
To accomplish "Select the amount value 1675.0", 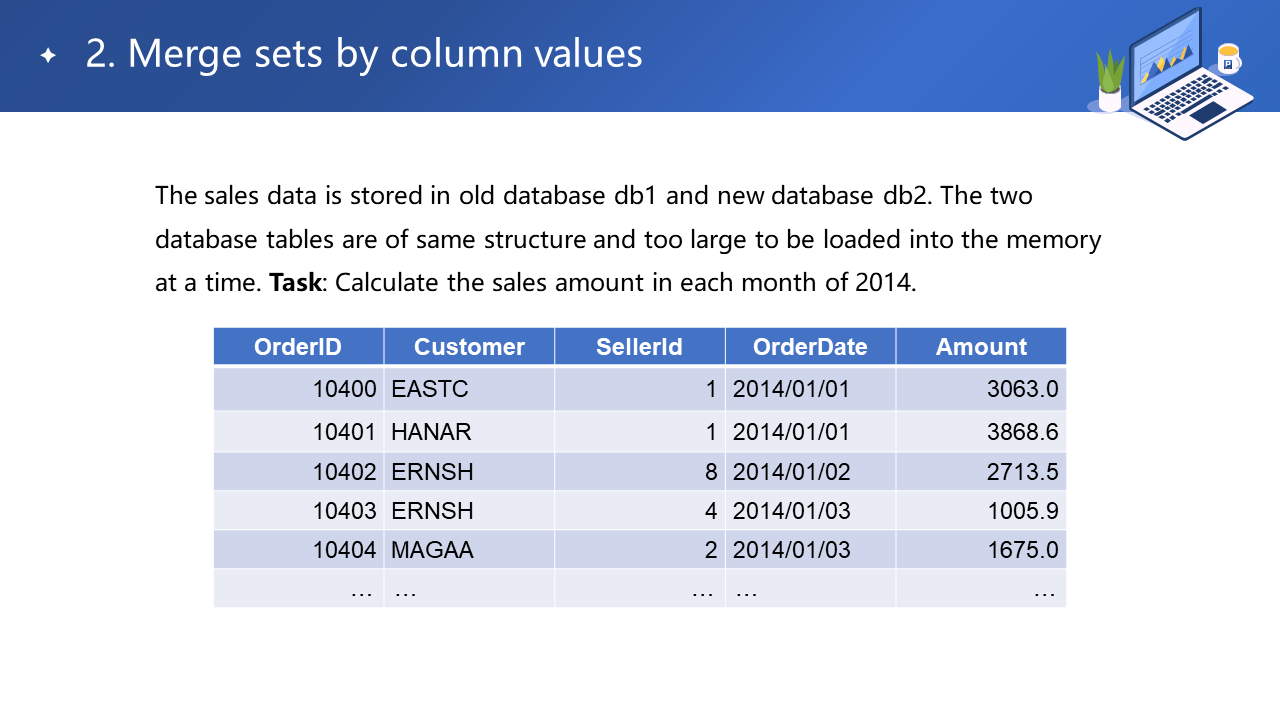I will [x=1022, y=550].
